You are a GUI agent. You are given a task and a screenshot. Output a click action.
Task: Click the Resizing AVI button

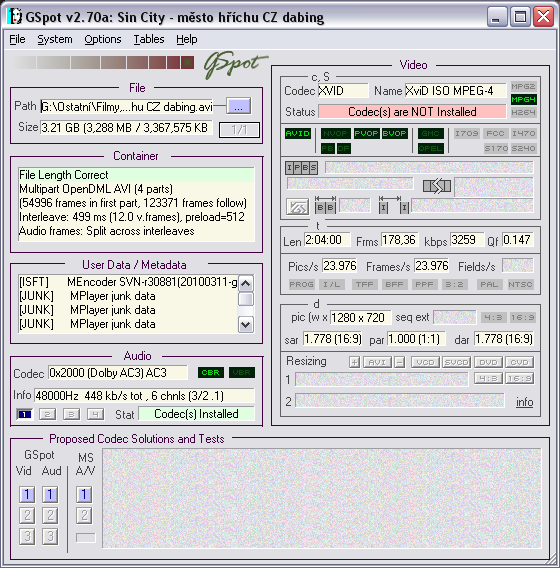coord(377,362)
